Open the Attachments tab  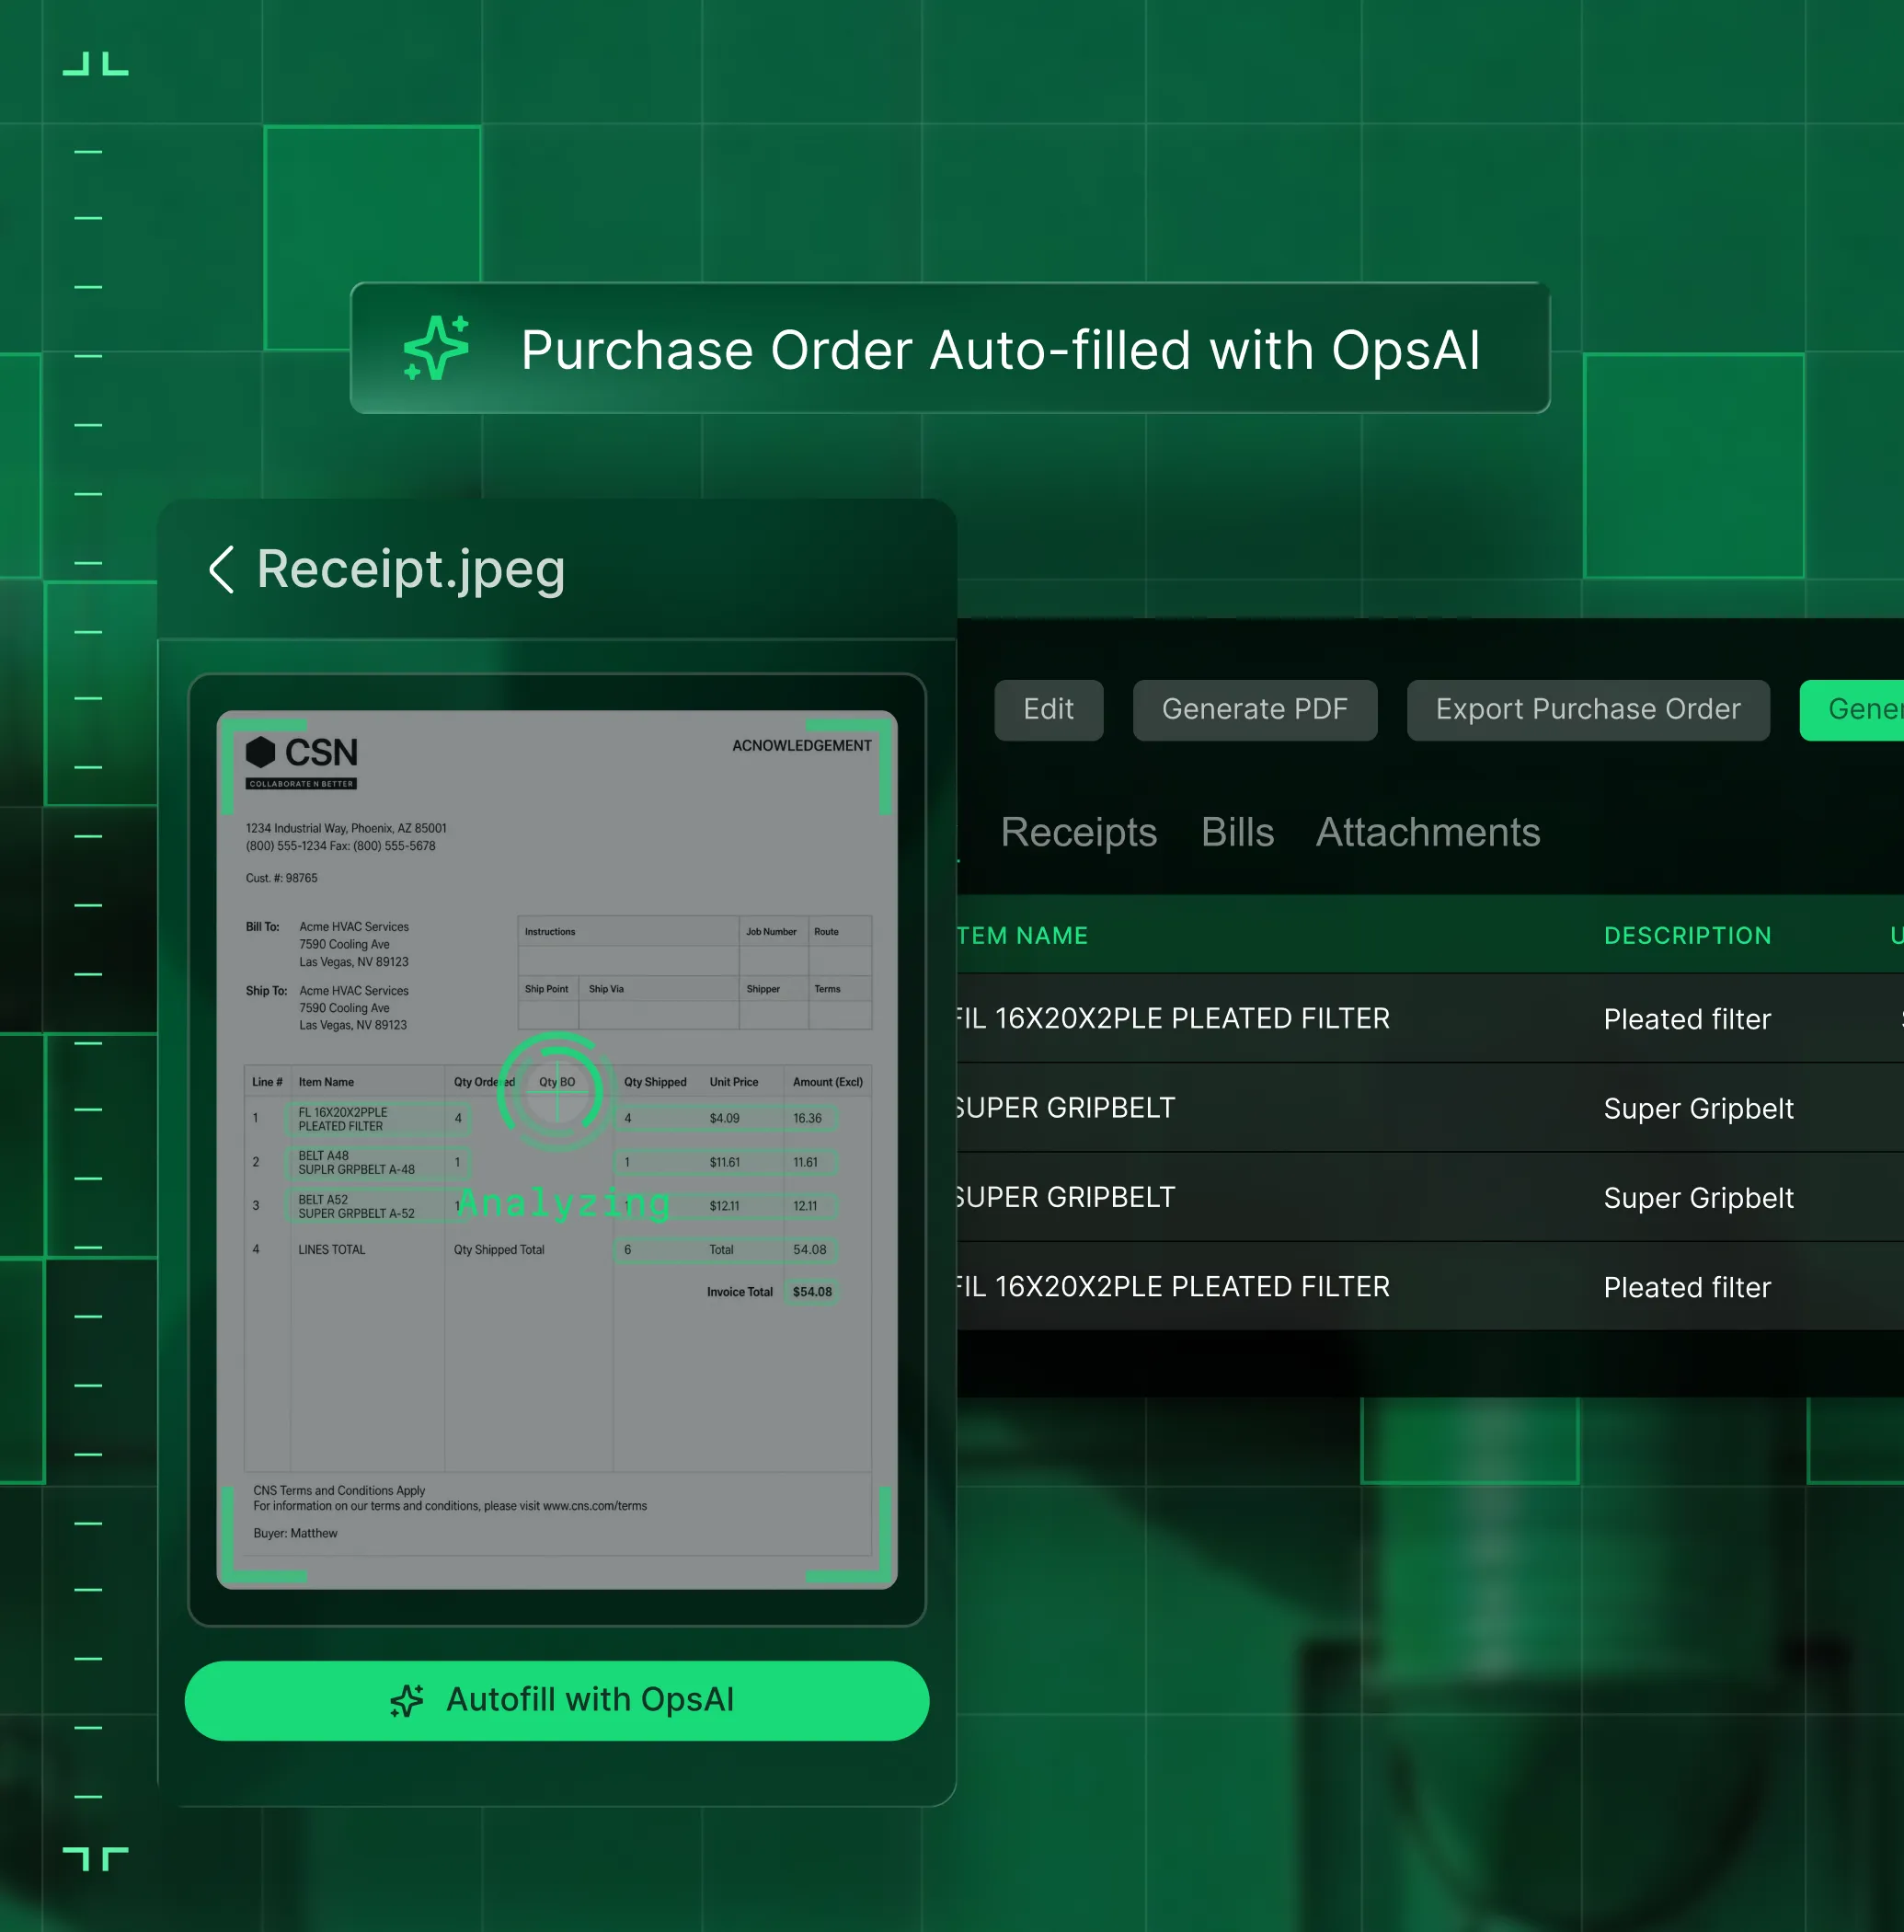click(1427, 832)
